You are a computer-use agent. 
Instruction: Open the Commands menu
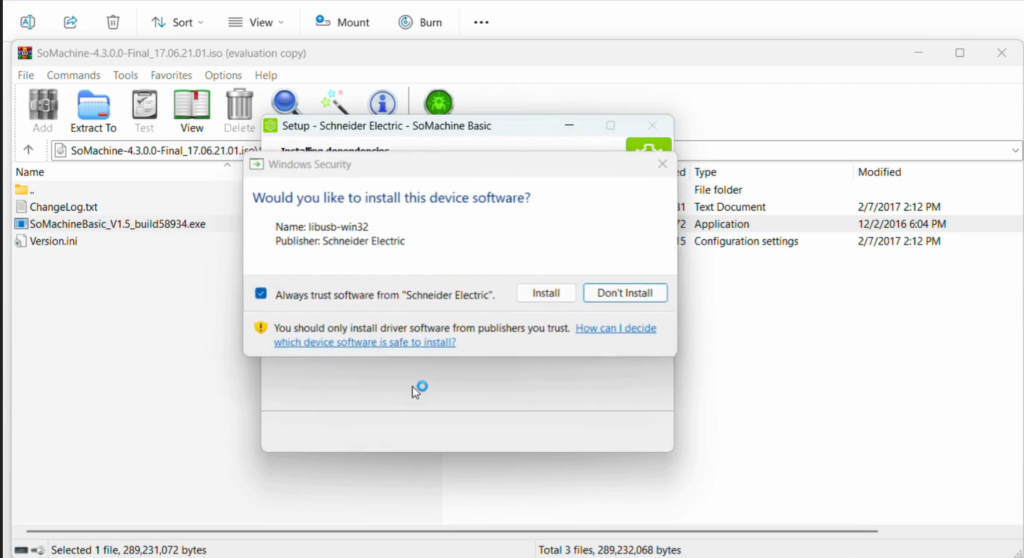(73, 75)
